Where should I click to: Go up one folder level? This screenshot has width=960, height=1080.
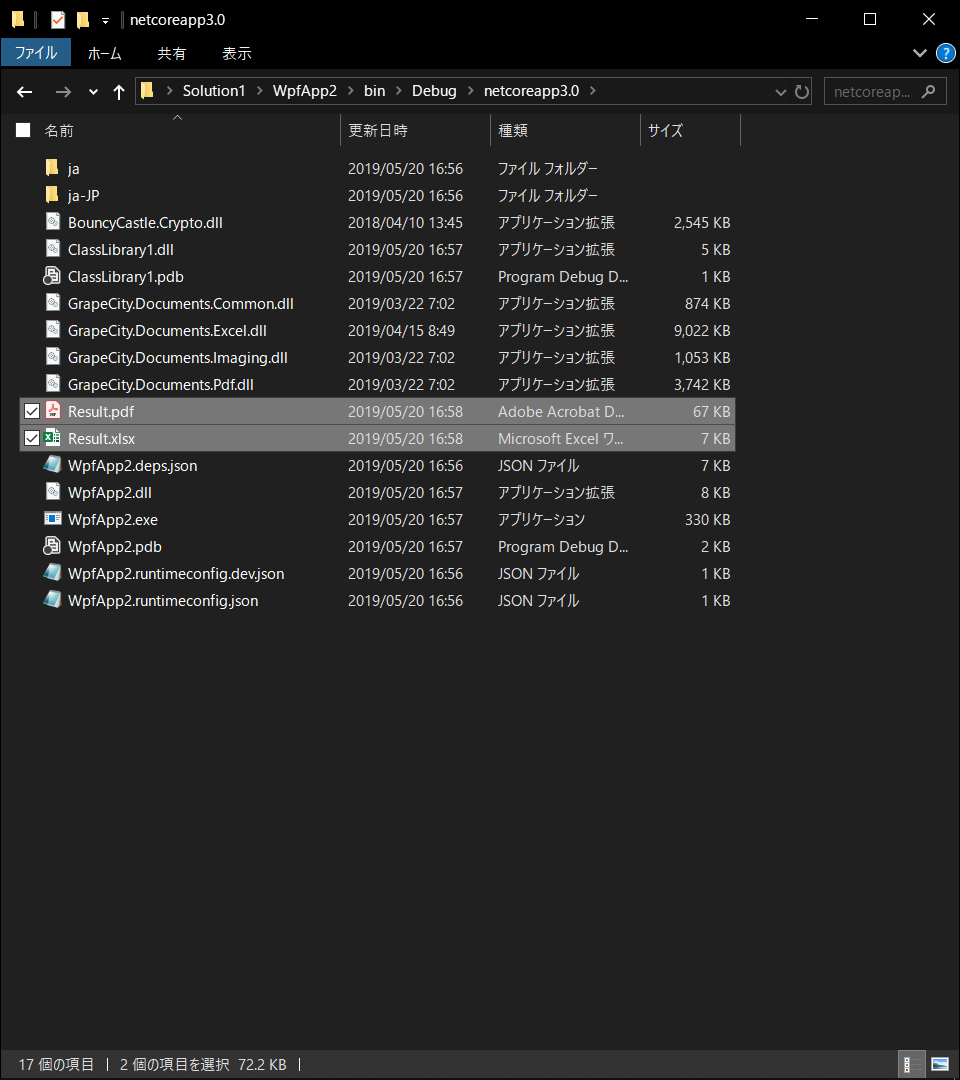(x=118, y=92)
